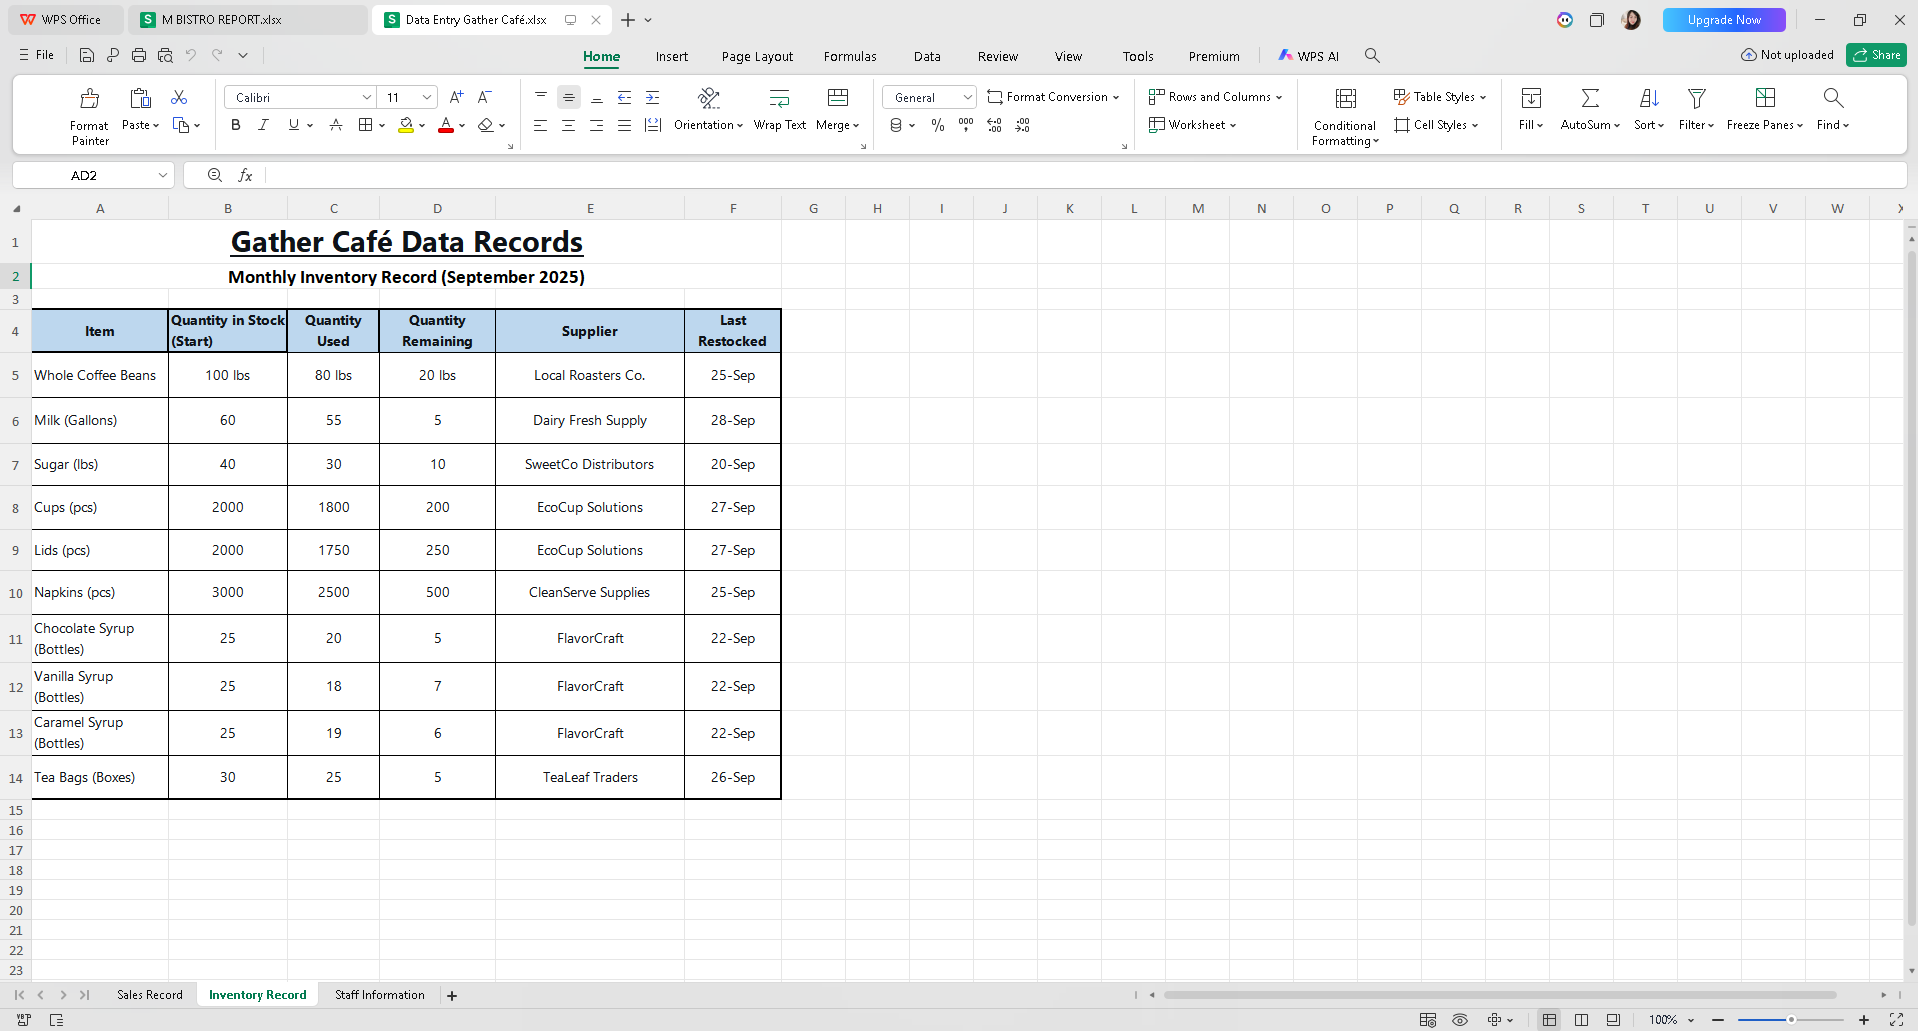Align text to the bottom of cell
This screenshot has width=1918, height=1031.
(597, 97)
